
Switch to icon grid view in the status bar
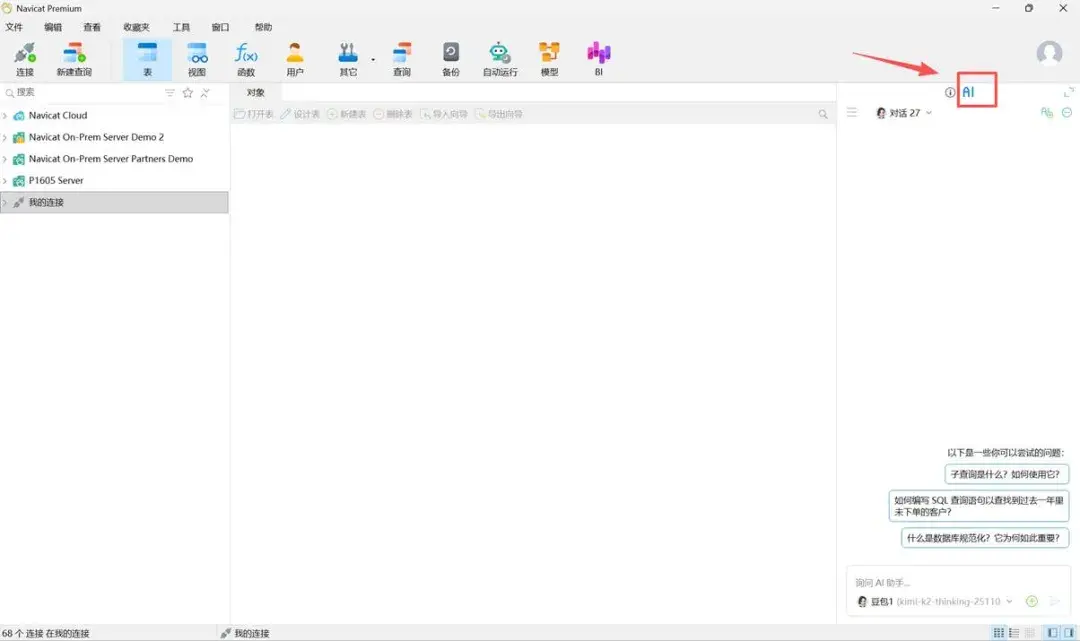998,633
